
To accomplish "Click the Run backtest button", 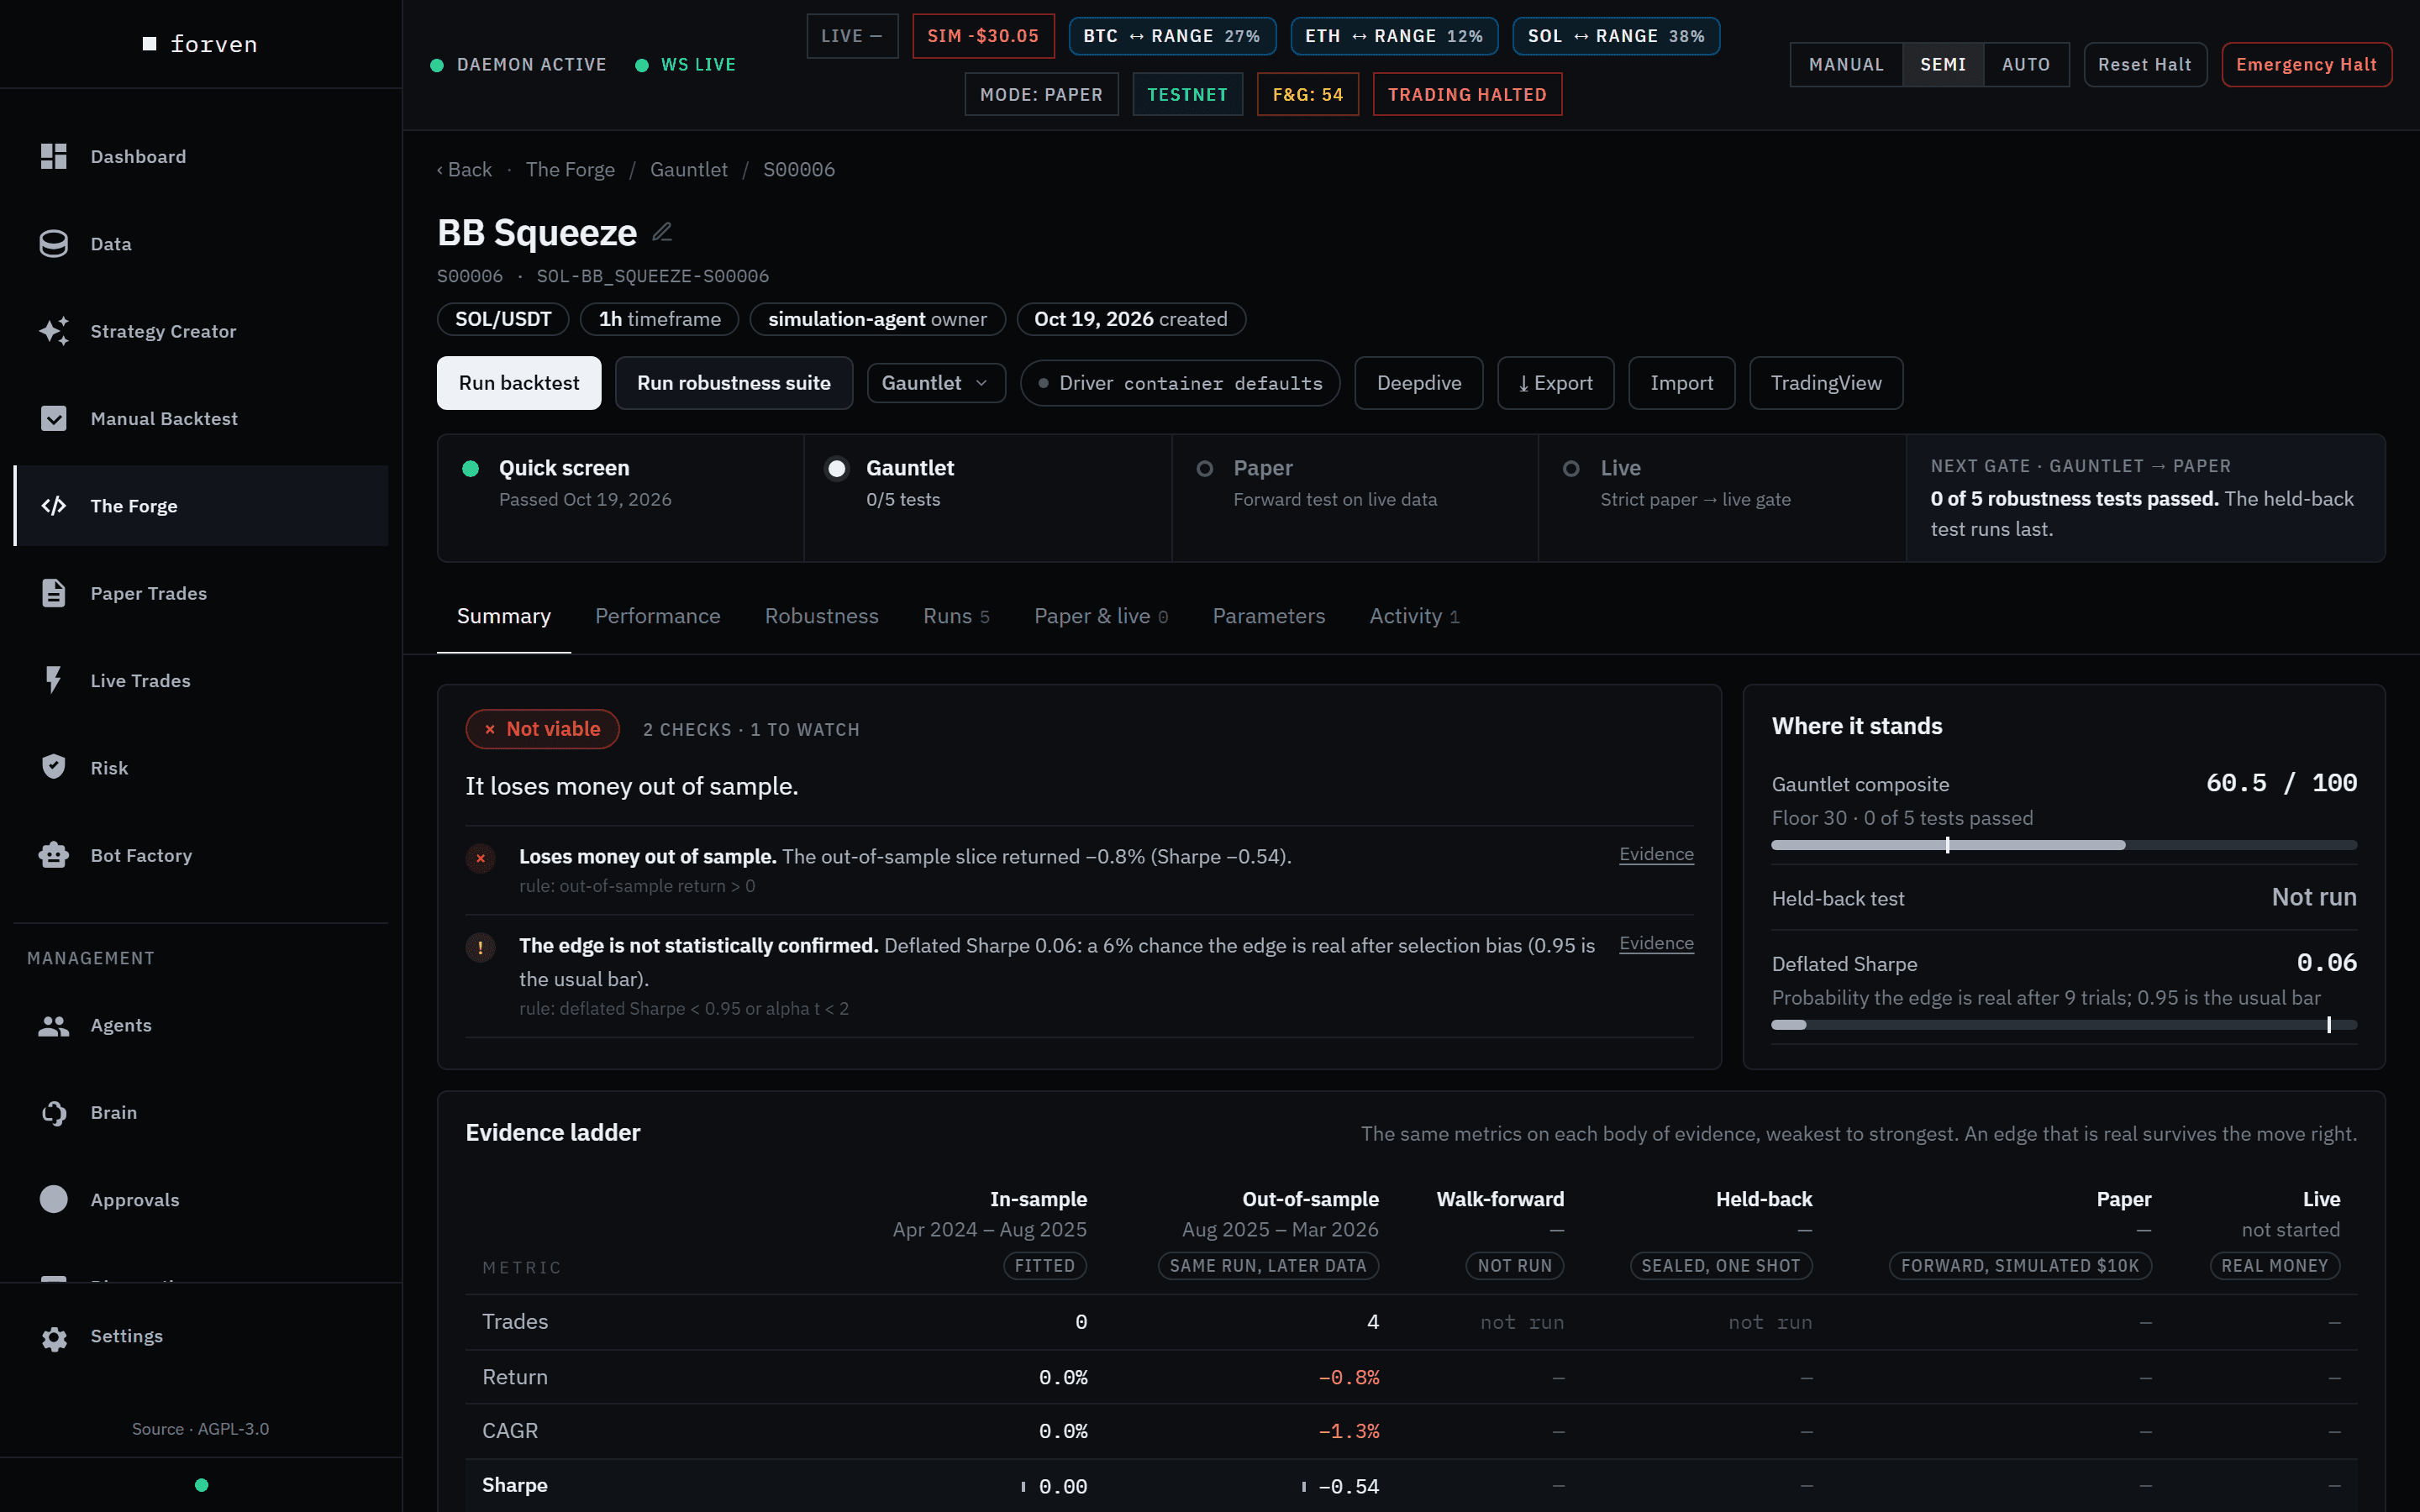I will [x=519, y=383].
